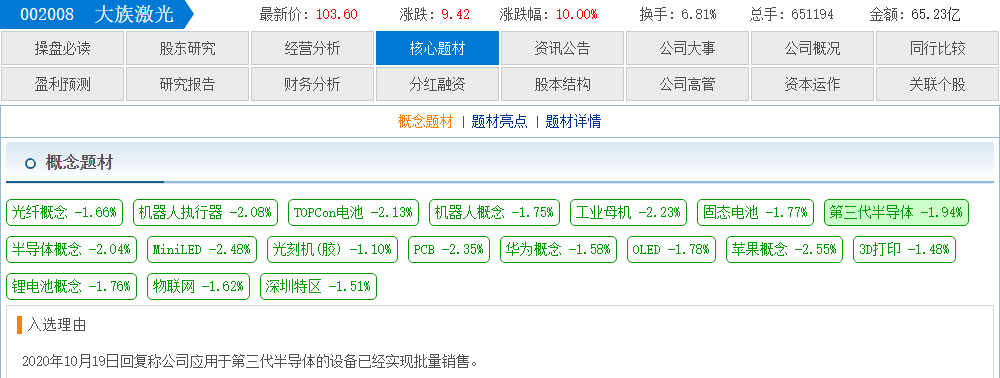Jump to 题材亮点 section

click(x=499, y=122)
